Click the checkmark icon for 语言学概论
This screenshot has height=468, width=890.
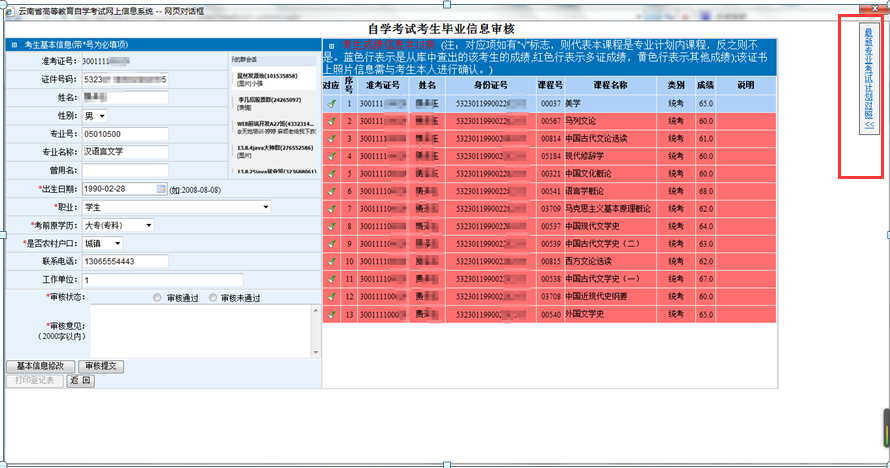tap(331, 191)
